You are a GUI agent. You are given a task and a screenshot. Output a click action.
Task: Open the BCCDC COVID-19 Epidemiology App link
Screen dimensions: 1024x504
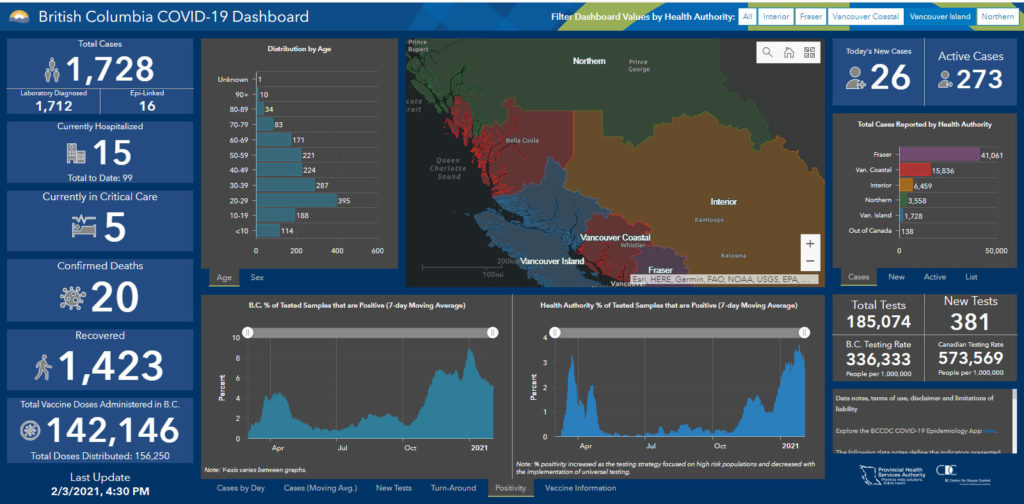[x=989, y=431]
